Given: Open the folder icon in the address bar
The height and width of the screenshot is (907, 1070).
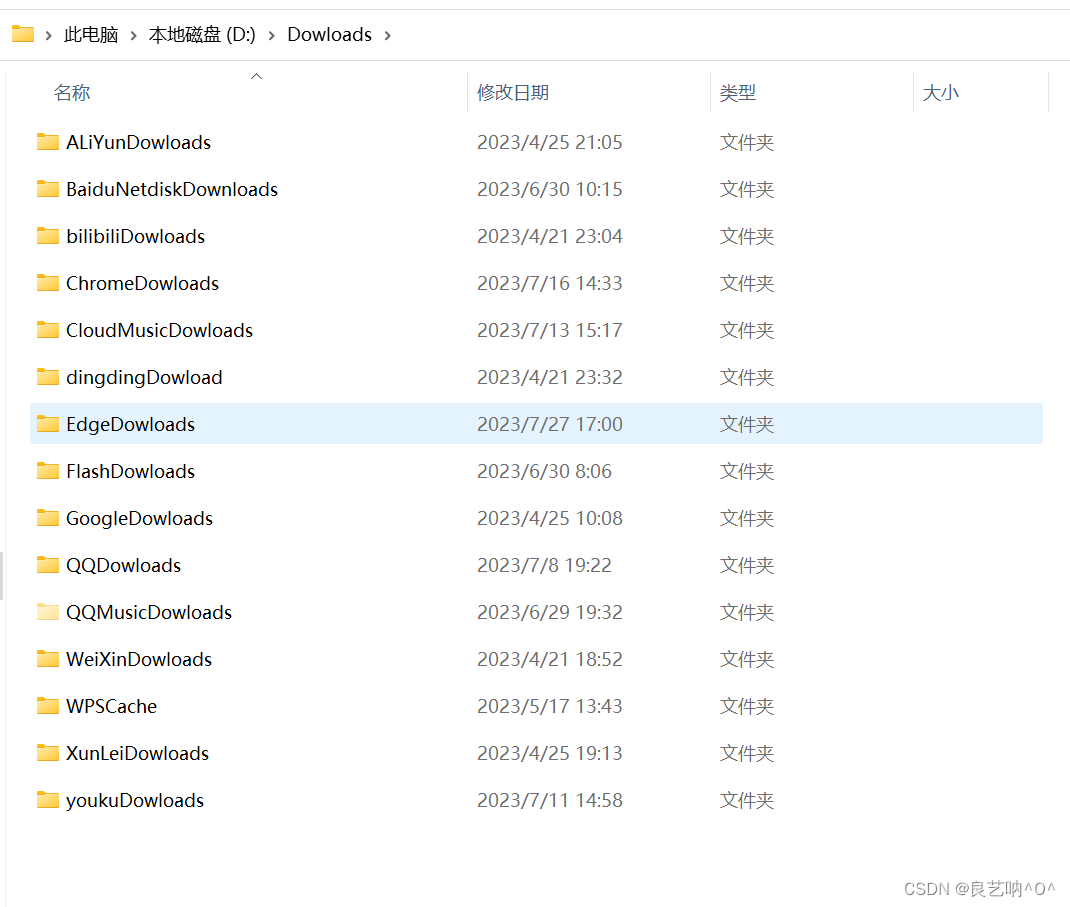Looking at the screenshot, I should pos(22,33).
